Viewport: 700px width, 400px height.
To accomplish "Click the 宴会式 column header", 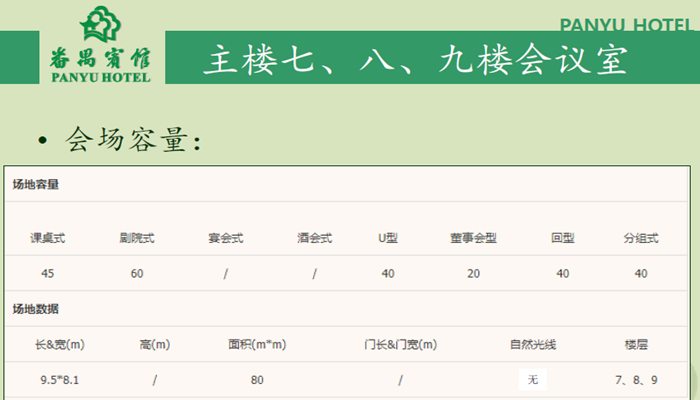I will pyautogui.click(x=226, y=239).
